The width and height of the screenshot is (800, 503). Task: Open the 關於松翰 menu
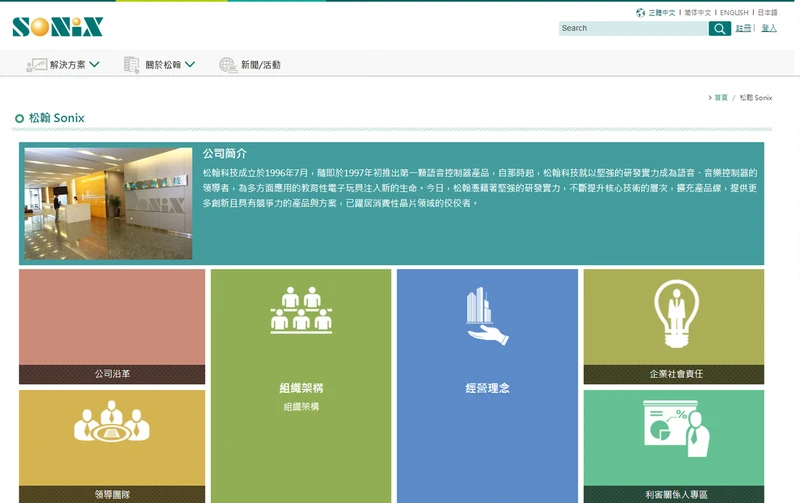pos(163,65)
